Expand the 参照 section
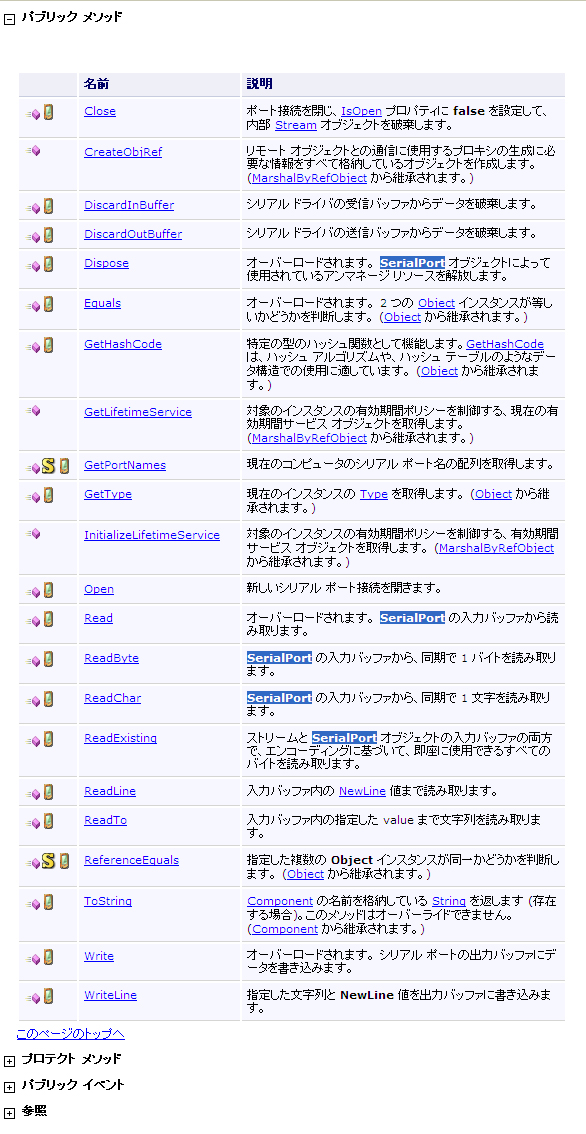The image size is (586, 1134). pos(9,1113)
